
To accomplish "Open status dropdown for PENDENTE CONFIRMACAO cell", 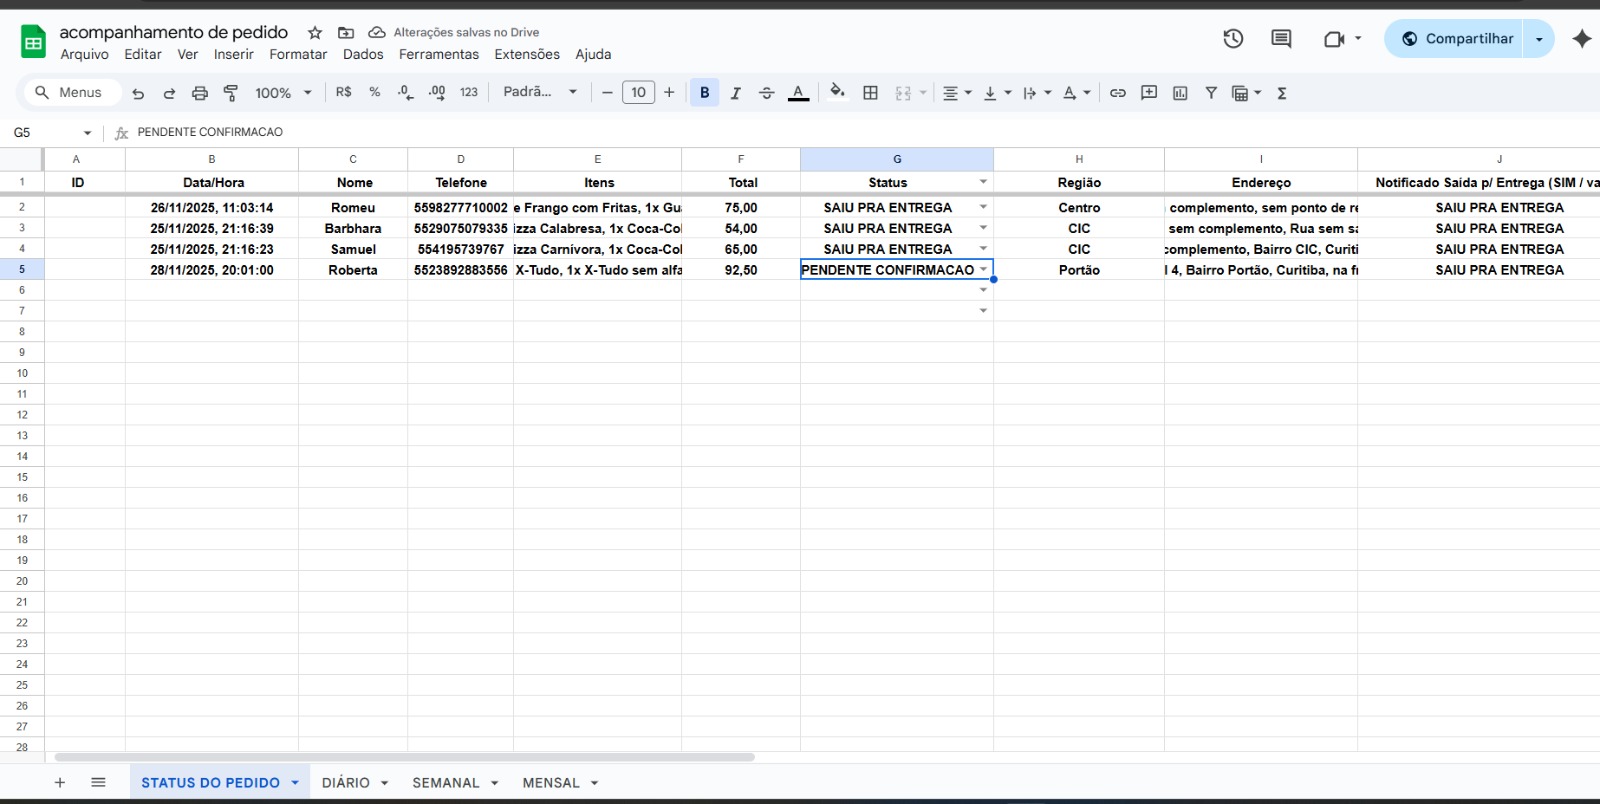I will tap(983, 270).
